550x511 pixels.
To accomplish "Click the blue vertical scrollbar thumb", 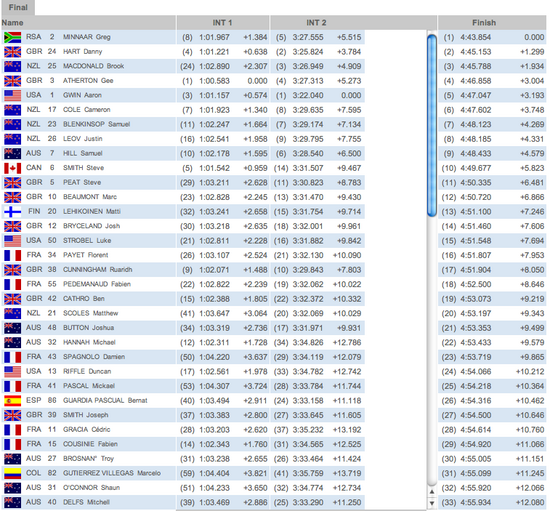I will click(x=432, y=125).
